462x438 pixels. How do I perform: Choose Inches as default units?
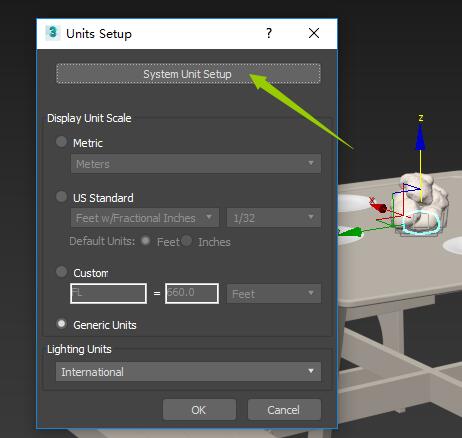tap(187, 241)
